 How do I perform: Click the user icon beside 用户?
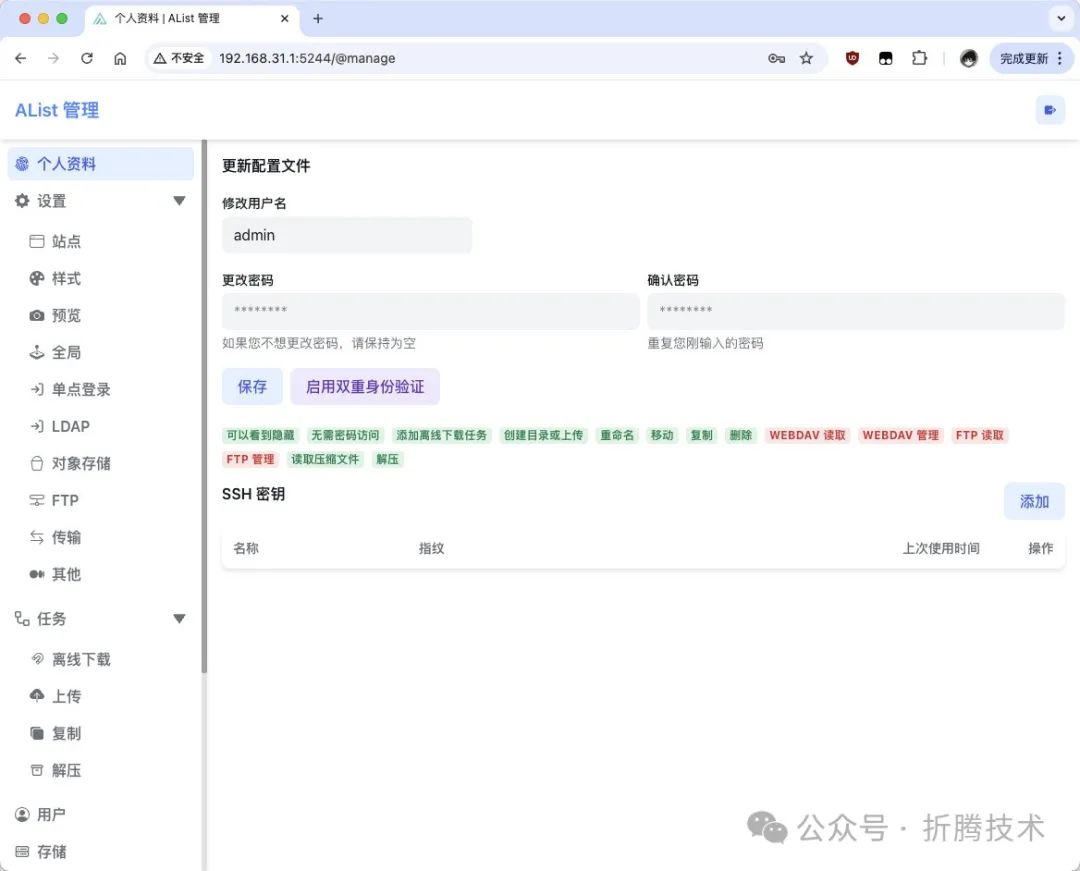tap(22, 815)
